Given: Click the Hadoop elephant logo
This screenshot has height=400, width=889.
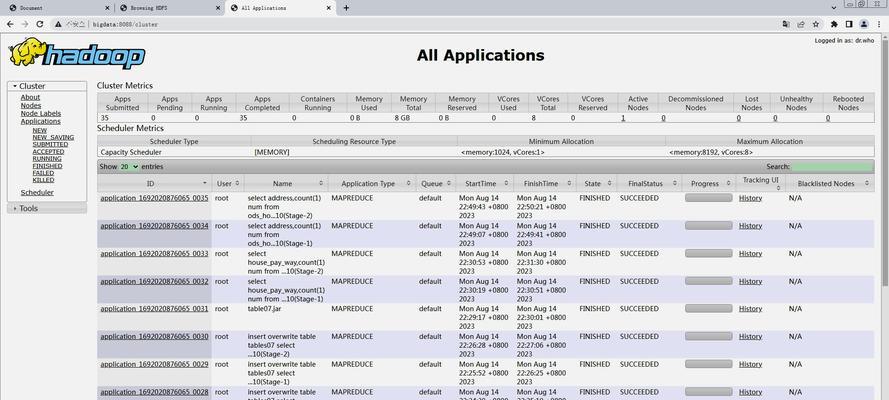Looking at the screenshot, I should (x=77, y=53).
